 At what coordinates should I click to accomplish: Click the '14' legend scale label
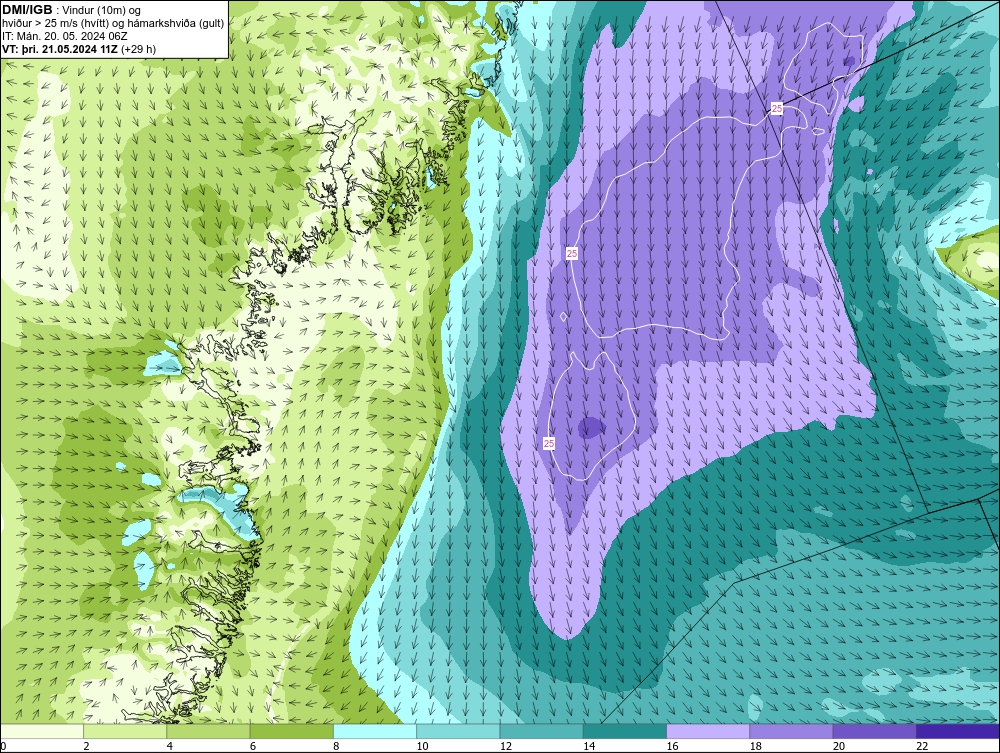tap(589, 747)
